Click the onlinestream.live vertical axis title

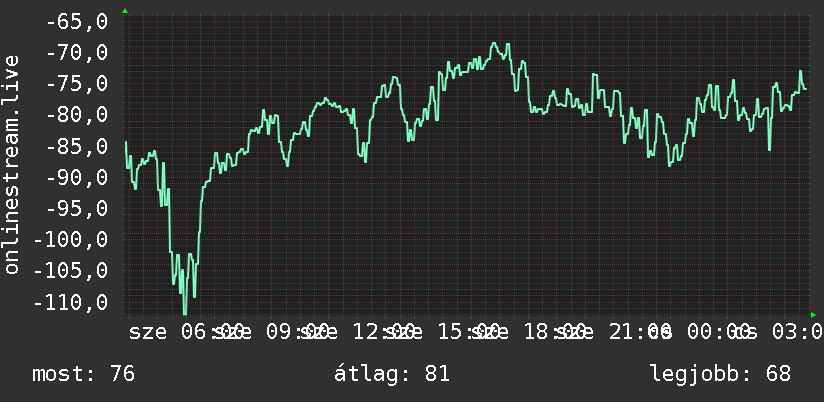(x=12, y=164)
